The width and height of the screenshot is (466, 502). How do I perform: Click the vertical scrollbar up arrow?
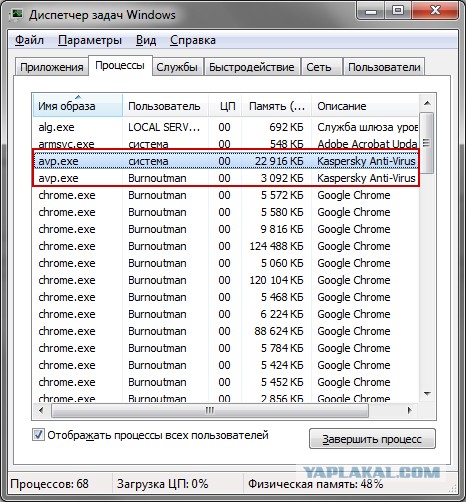click(427, 104)
